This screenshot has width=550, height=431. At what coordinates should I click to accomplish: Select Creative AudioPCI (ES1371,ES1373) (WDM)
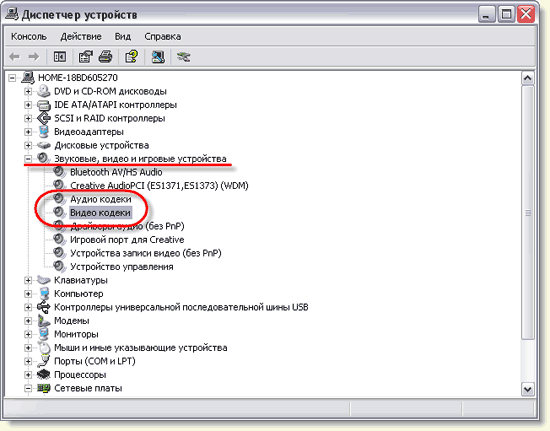pos(159,186)
